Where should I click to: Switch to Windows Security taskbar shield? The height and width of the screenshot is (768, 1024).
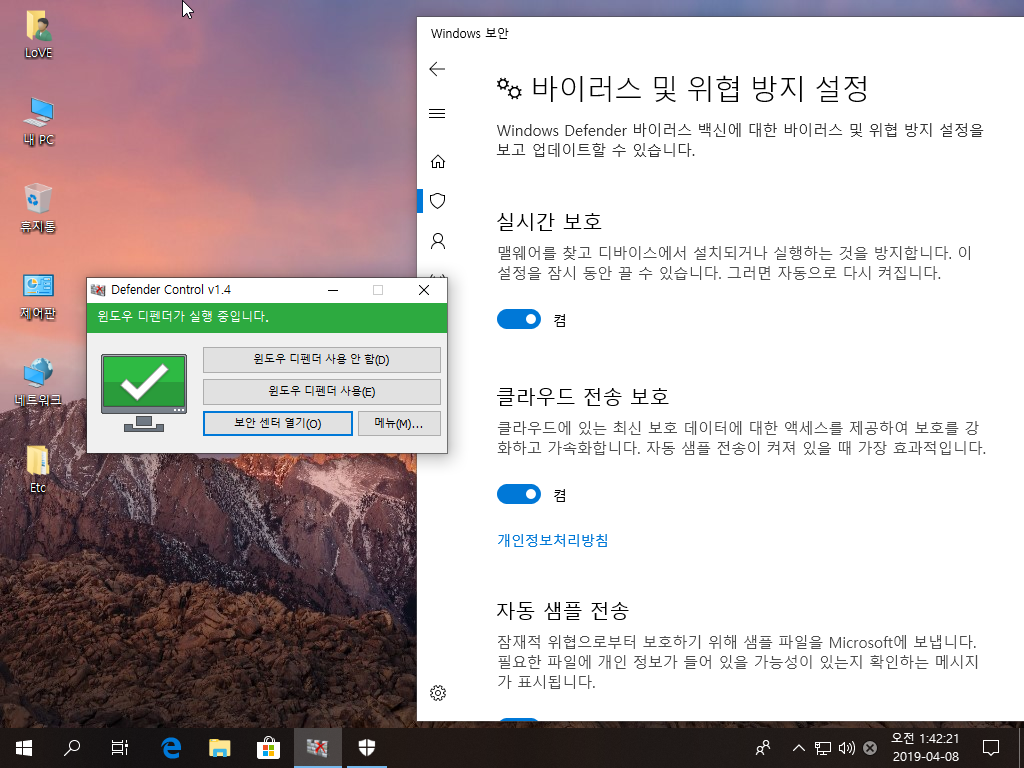(367, 748)
